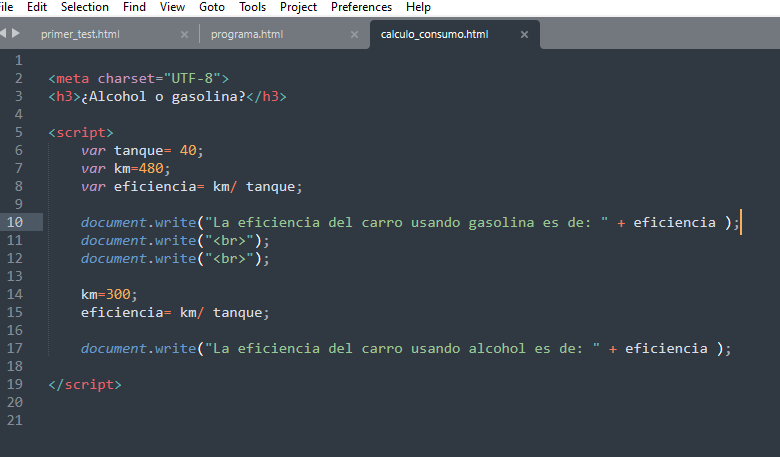The image size is (780, 457).
Task: Open the Preferences menu
Action: coord(361,7)
